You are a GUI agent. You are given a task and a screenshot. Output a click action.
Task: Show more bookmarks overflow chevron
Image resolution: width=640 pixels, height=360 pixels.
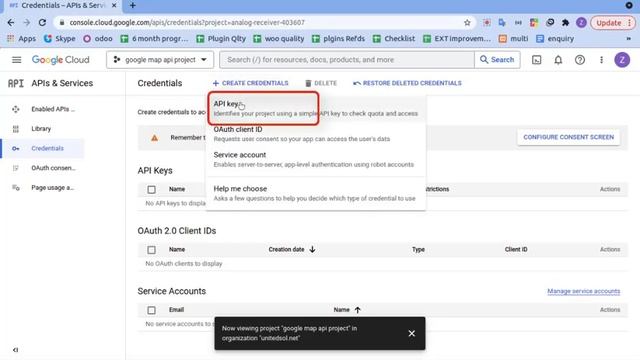point(629,39)
